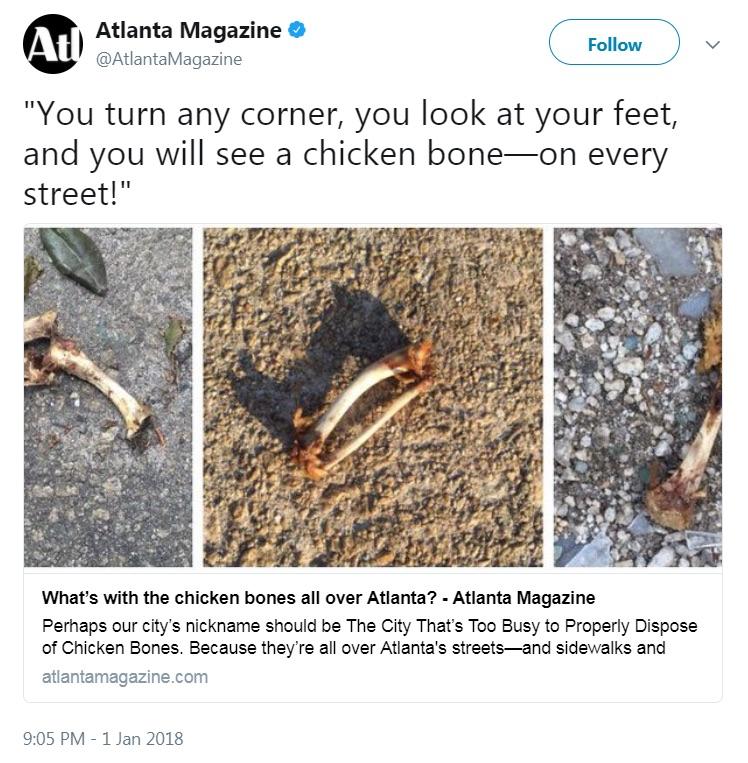Click the quoted tweet text
This screenshot has width=748, height=763.
point(350,154)
